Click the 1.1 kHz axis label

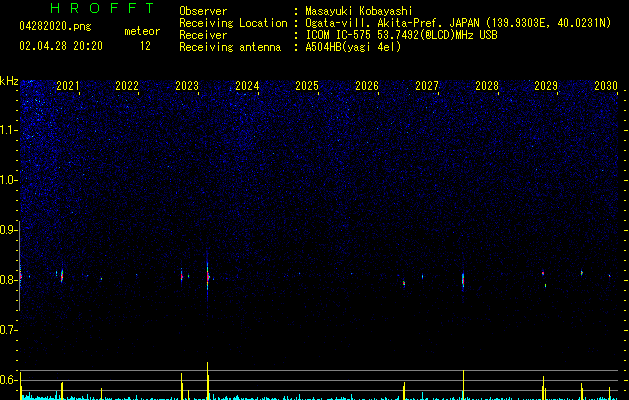pos(8,130)
